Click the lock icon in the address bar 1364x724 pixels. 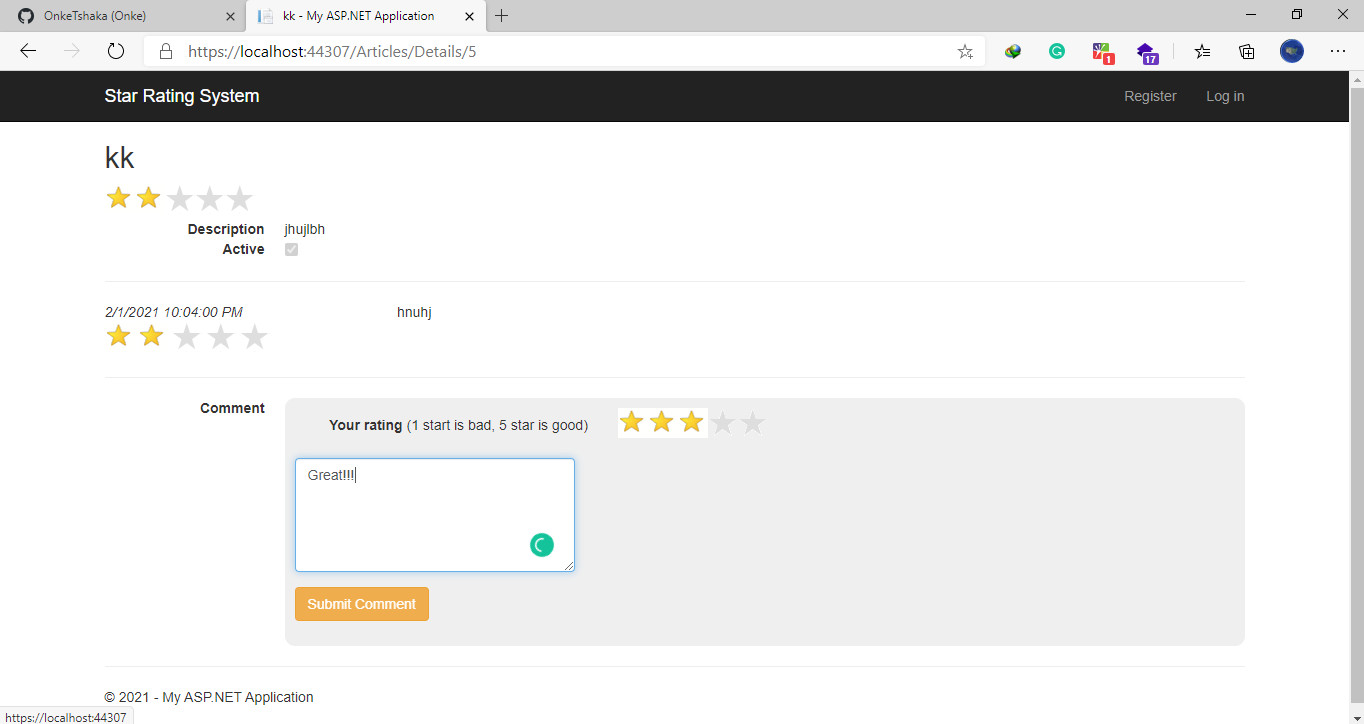tap(166, 51)
